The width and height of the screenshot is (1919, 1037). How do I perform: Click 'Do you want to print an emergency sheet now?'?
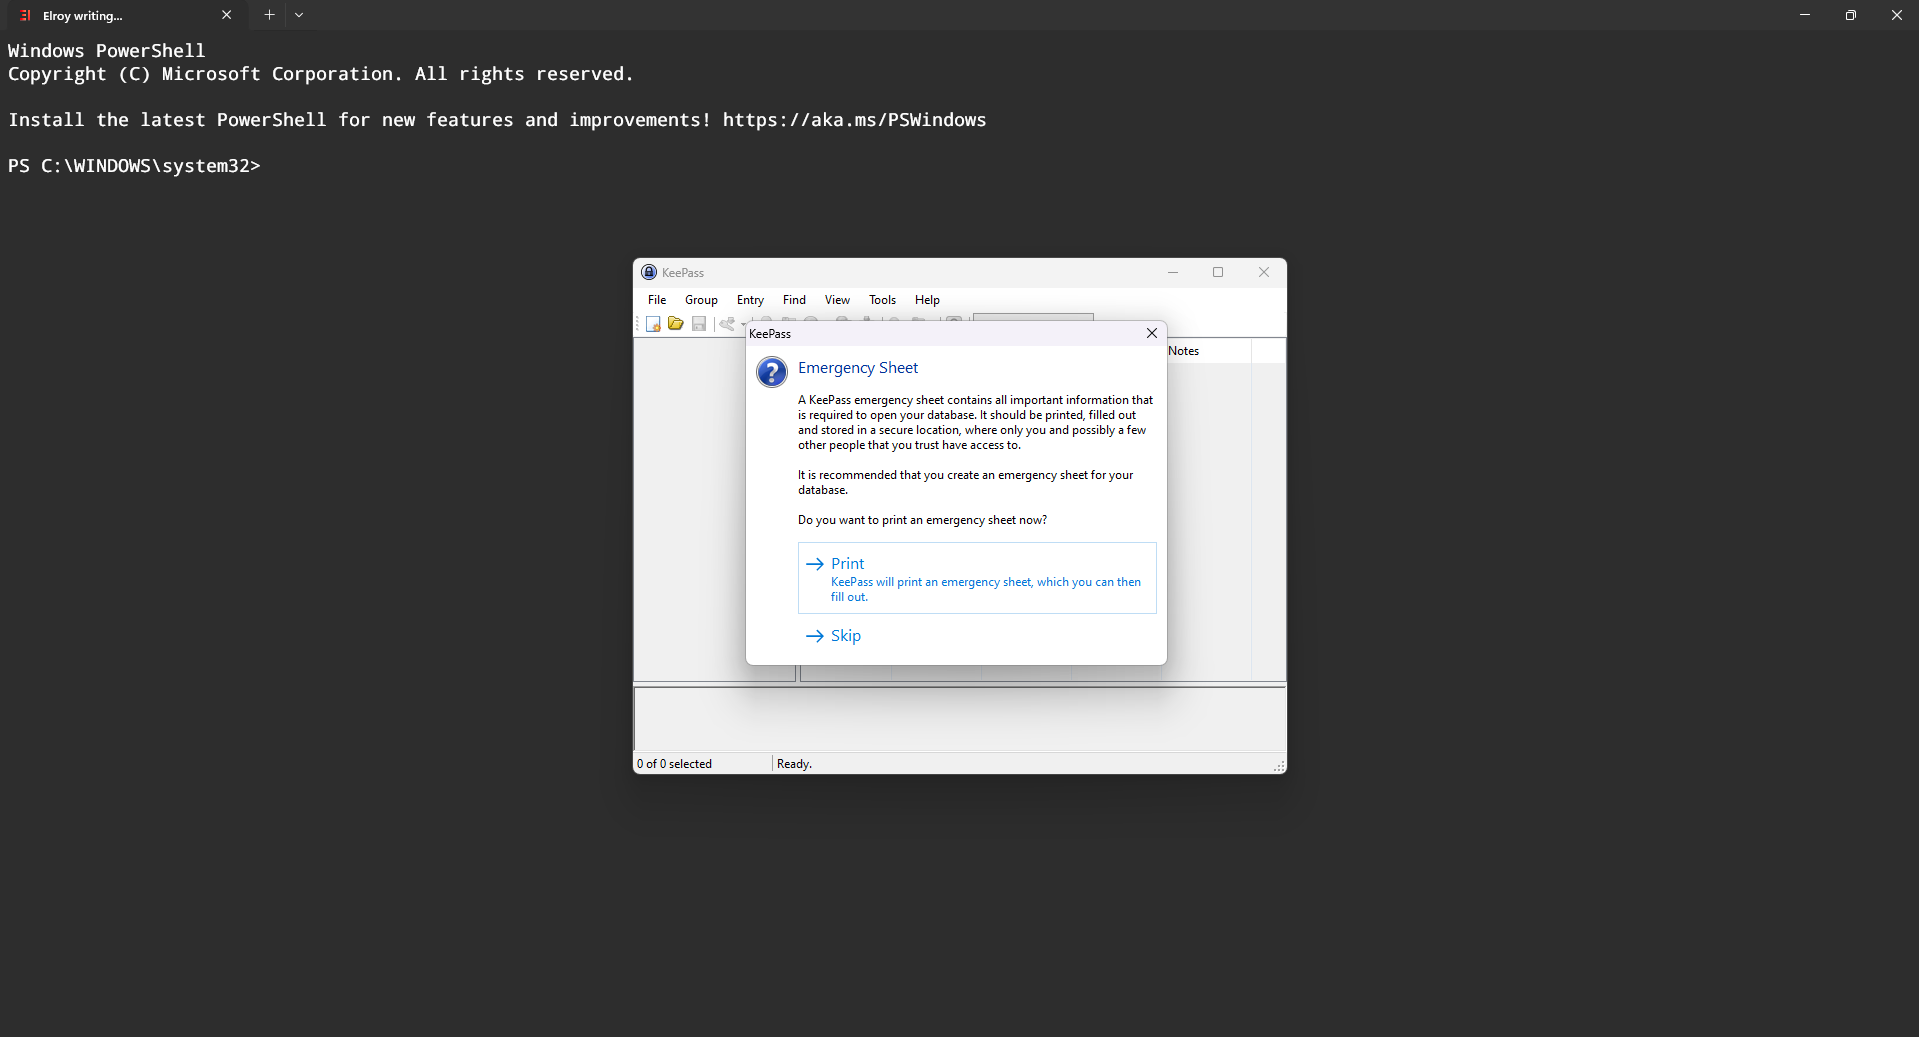(x=922, y=520)
